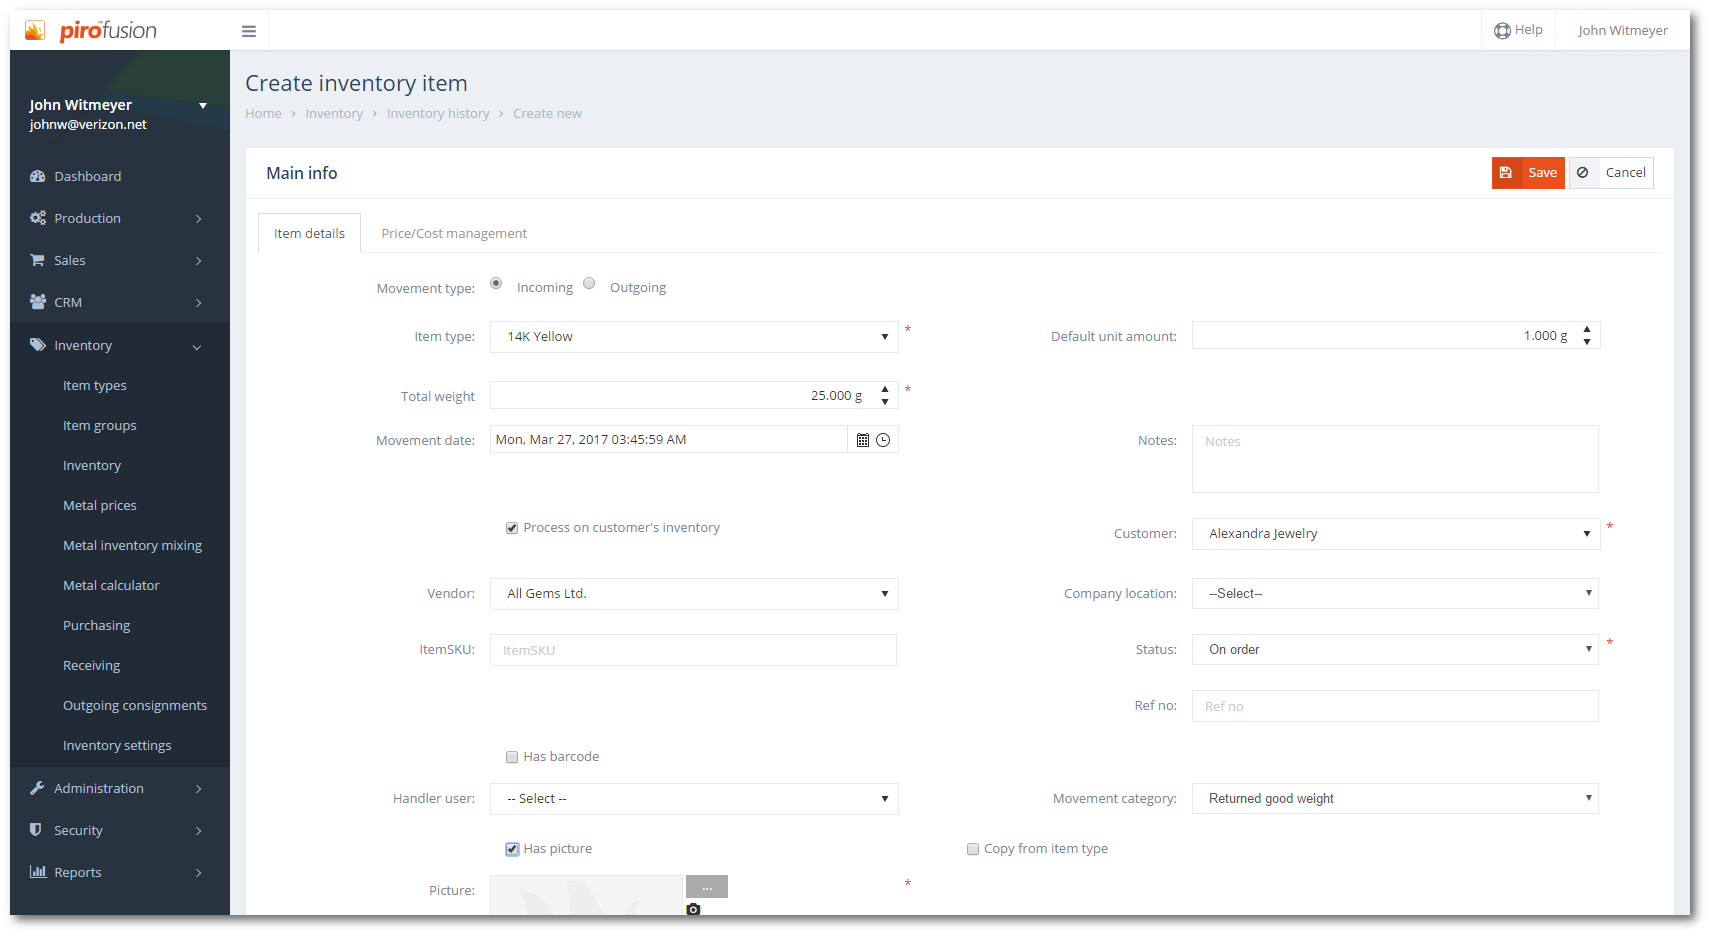Click the Help lifebuoy icon
The image size is (1710, 935).
point(1502,31)
